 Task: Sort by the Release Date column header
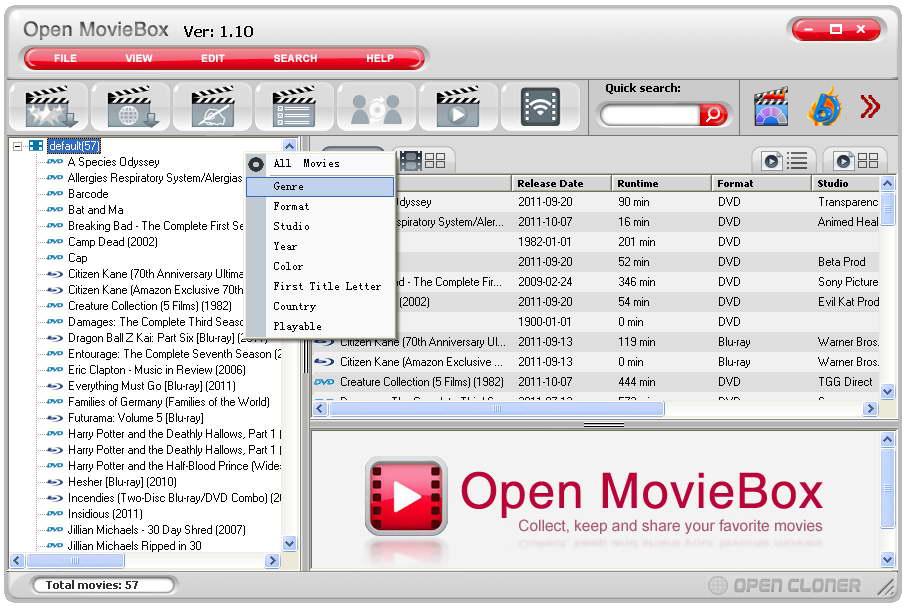561,183
